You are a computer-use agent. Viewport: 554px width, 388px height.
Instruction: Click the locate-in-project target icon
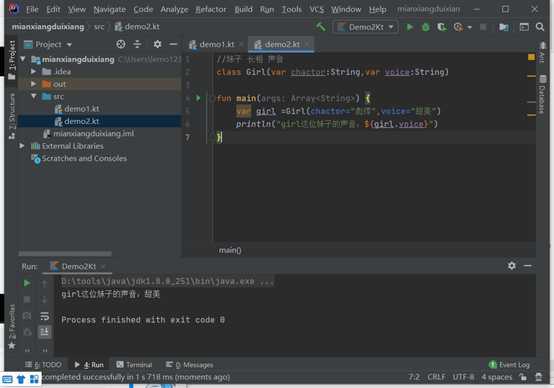pyautogui.click(x=121, y=44)
